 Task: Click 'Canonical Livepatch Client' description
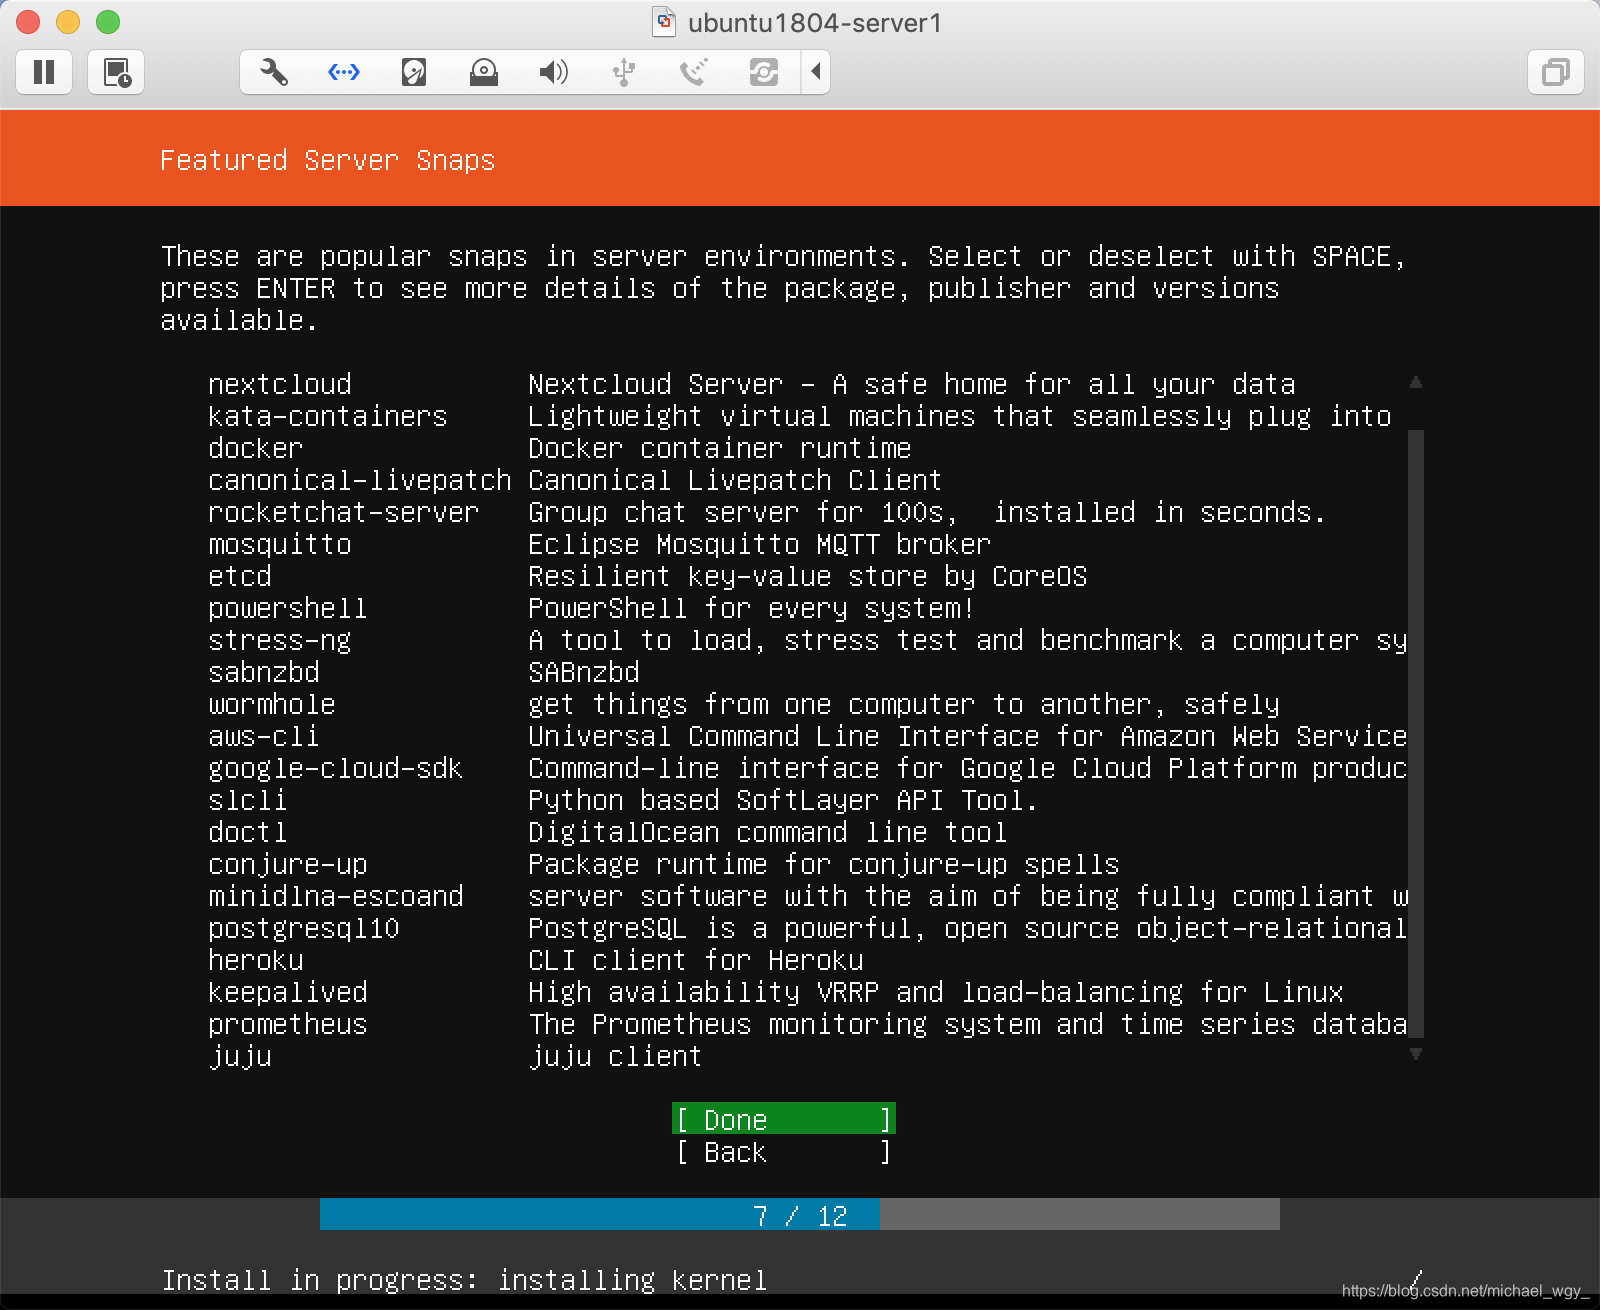pos(735,480)
